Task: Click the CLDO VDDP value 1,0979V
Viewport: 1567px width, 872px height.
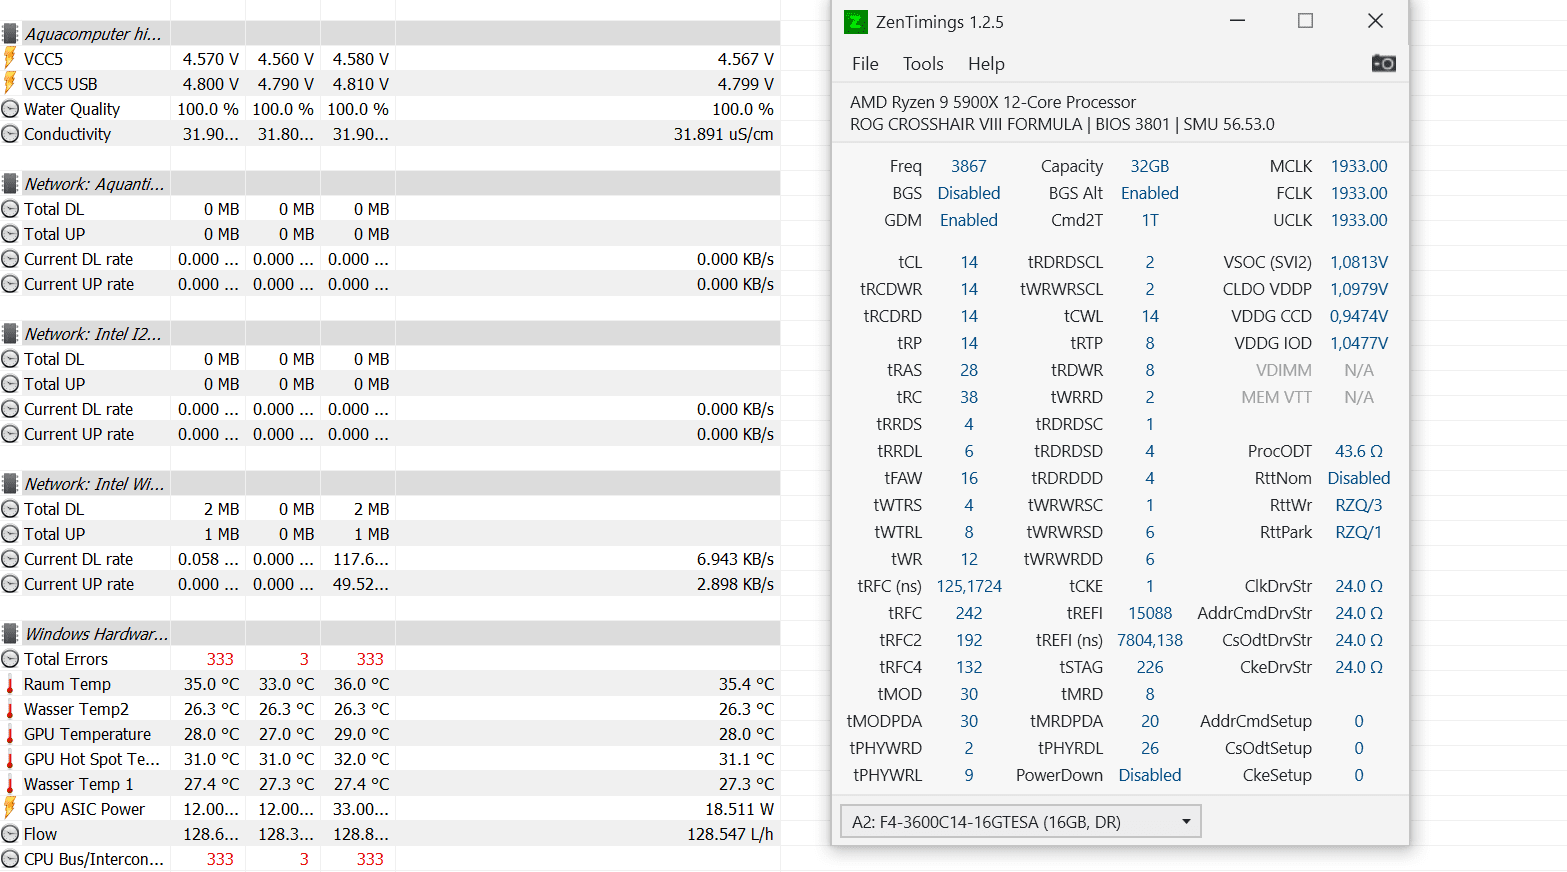Action: click(1359, 289)
